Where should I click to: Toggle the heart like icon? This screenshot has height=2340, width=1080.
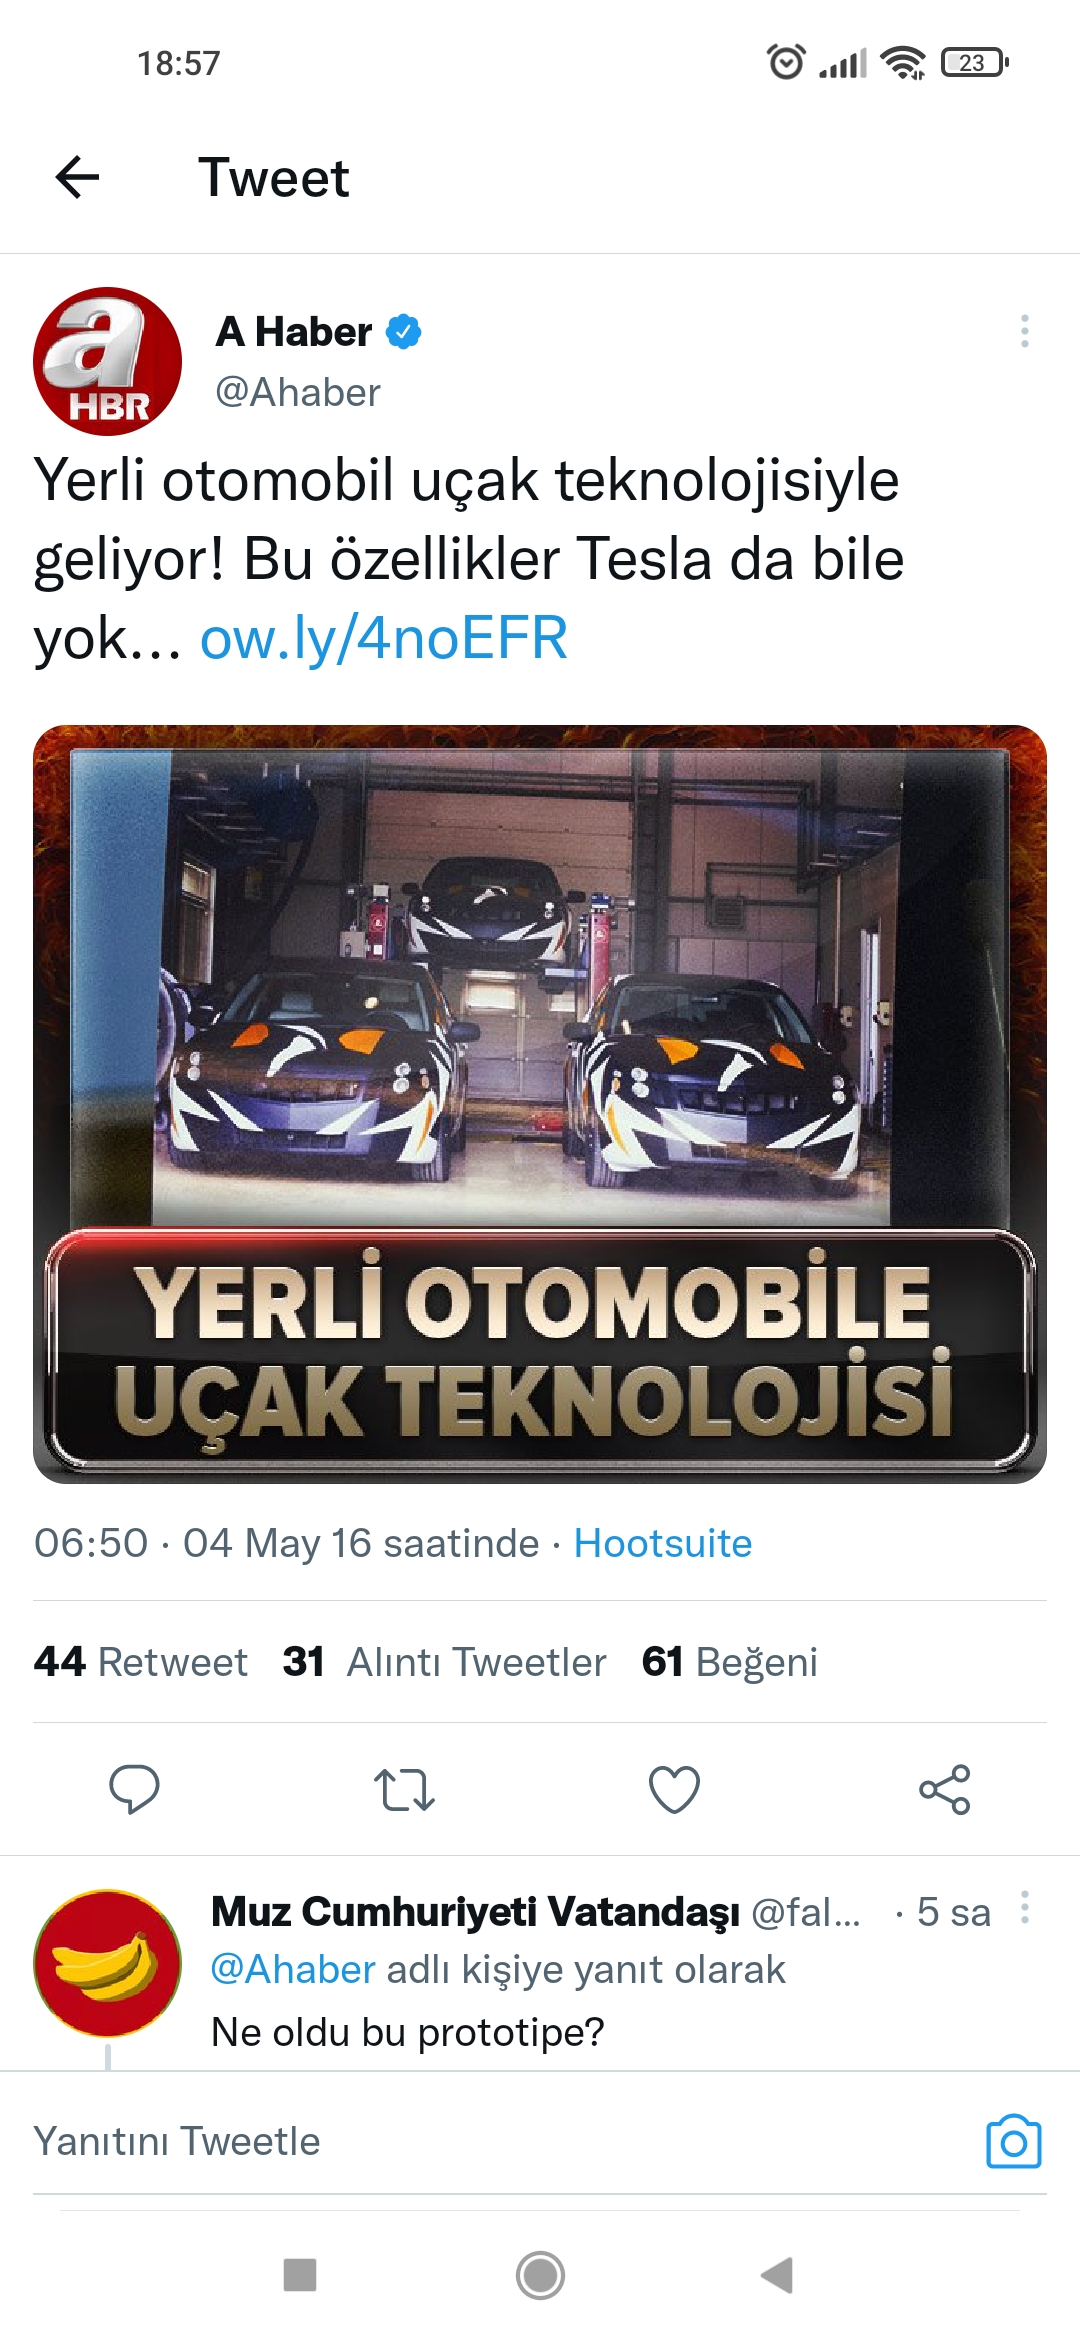pos(675,1789)
